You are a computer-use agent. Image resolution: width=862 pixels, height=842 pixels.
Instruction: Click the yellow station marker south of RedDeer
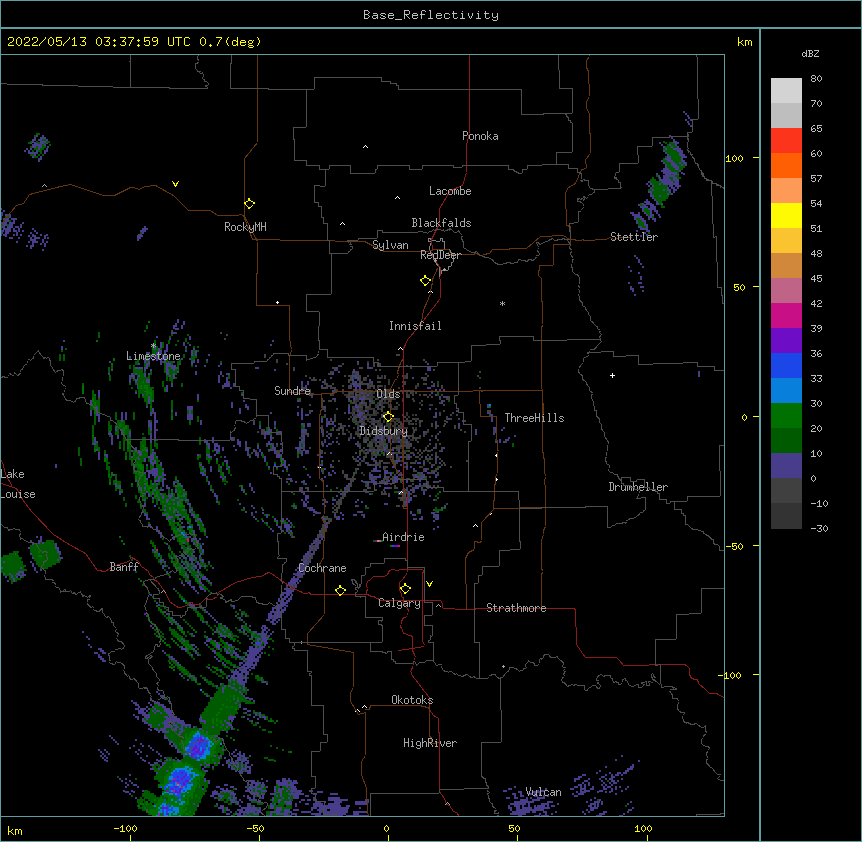click(425, 281)
